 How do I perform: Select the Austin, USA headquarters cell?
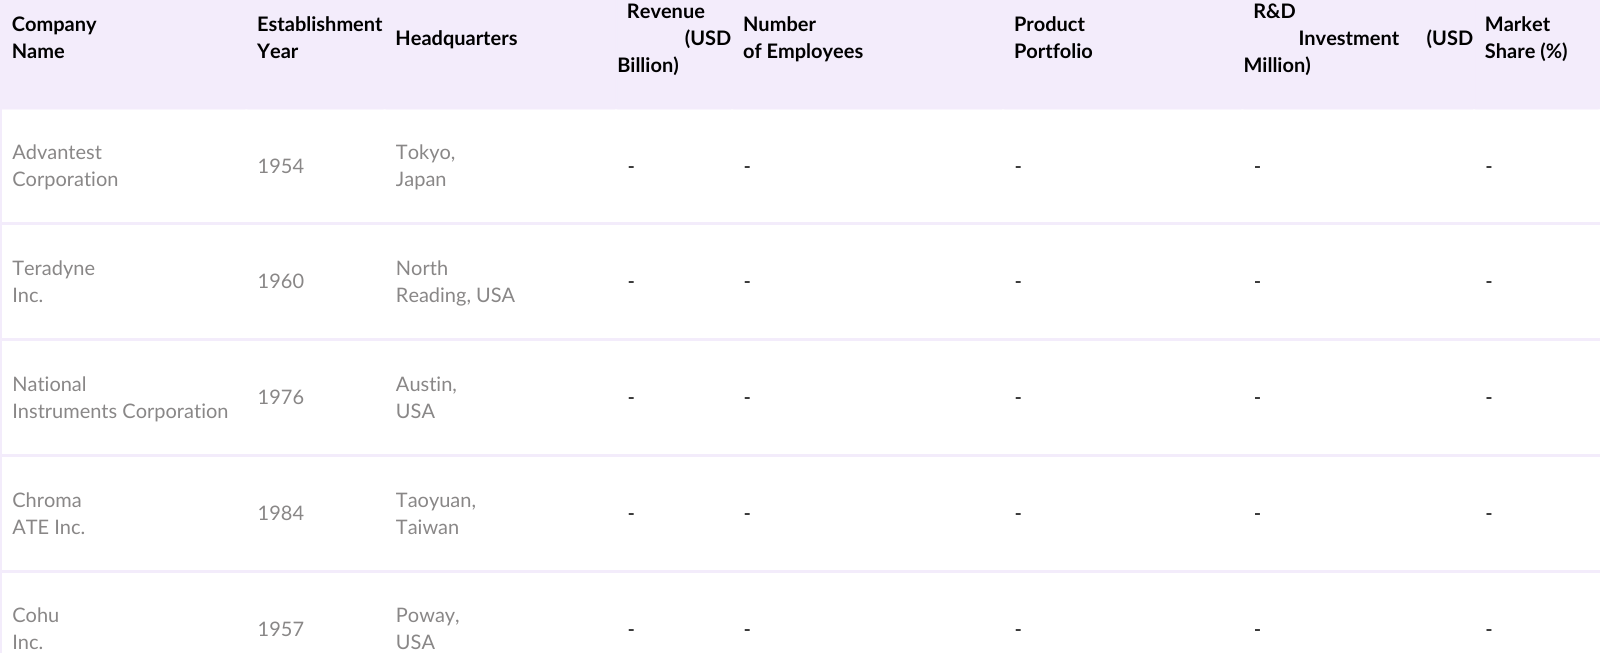426,398
